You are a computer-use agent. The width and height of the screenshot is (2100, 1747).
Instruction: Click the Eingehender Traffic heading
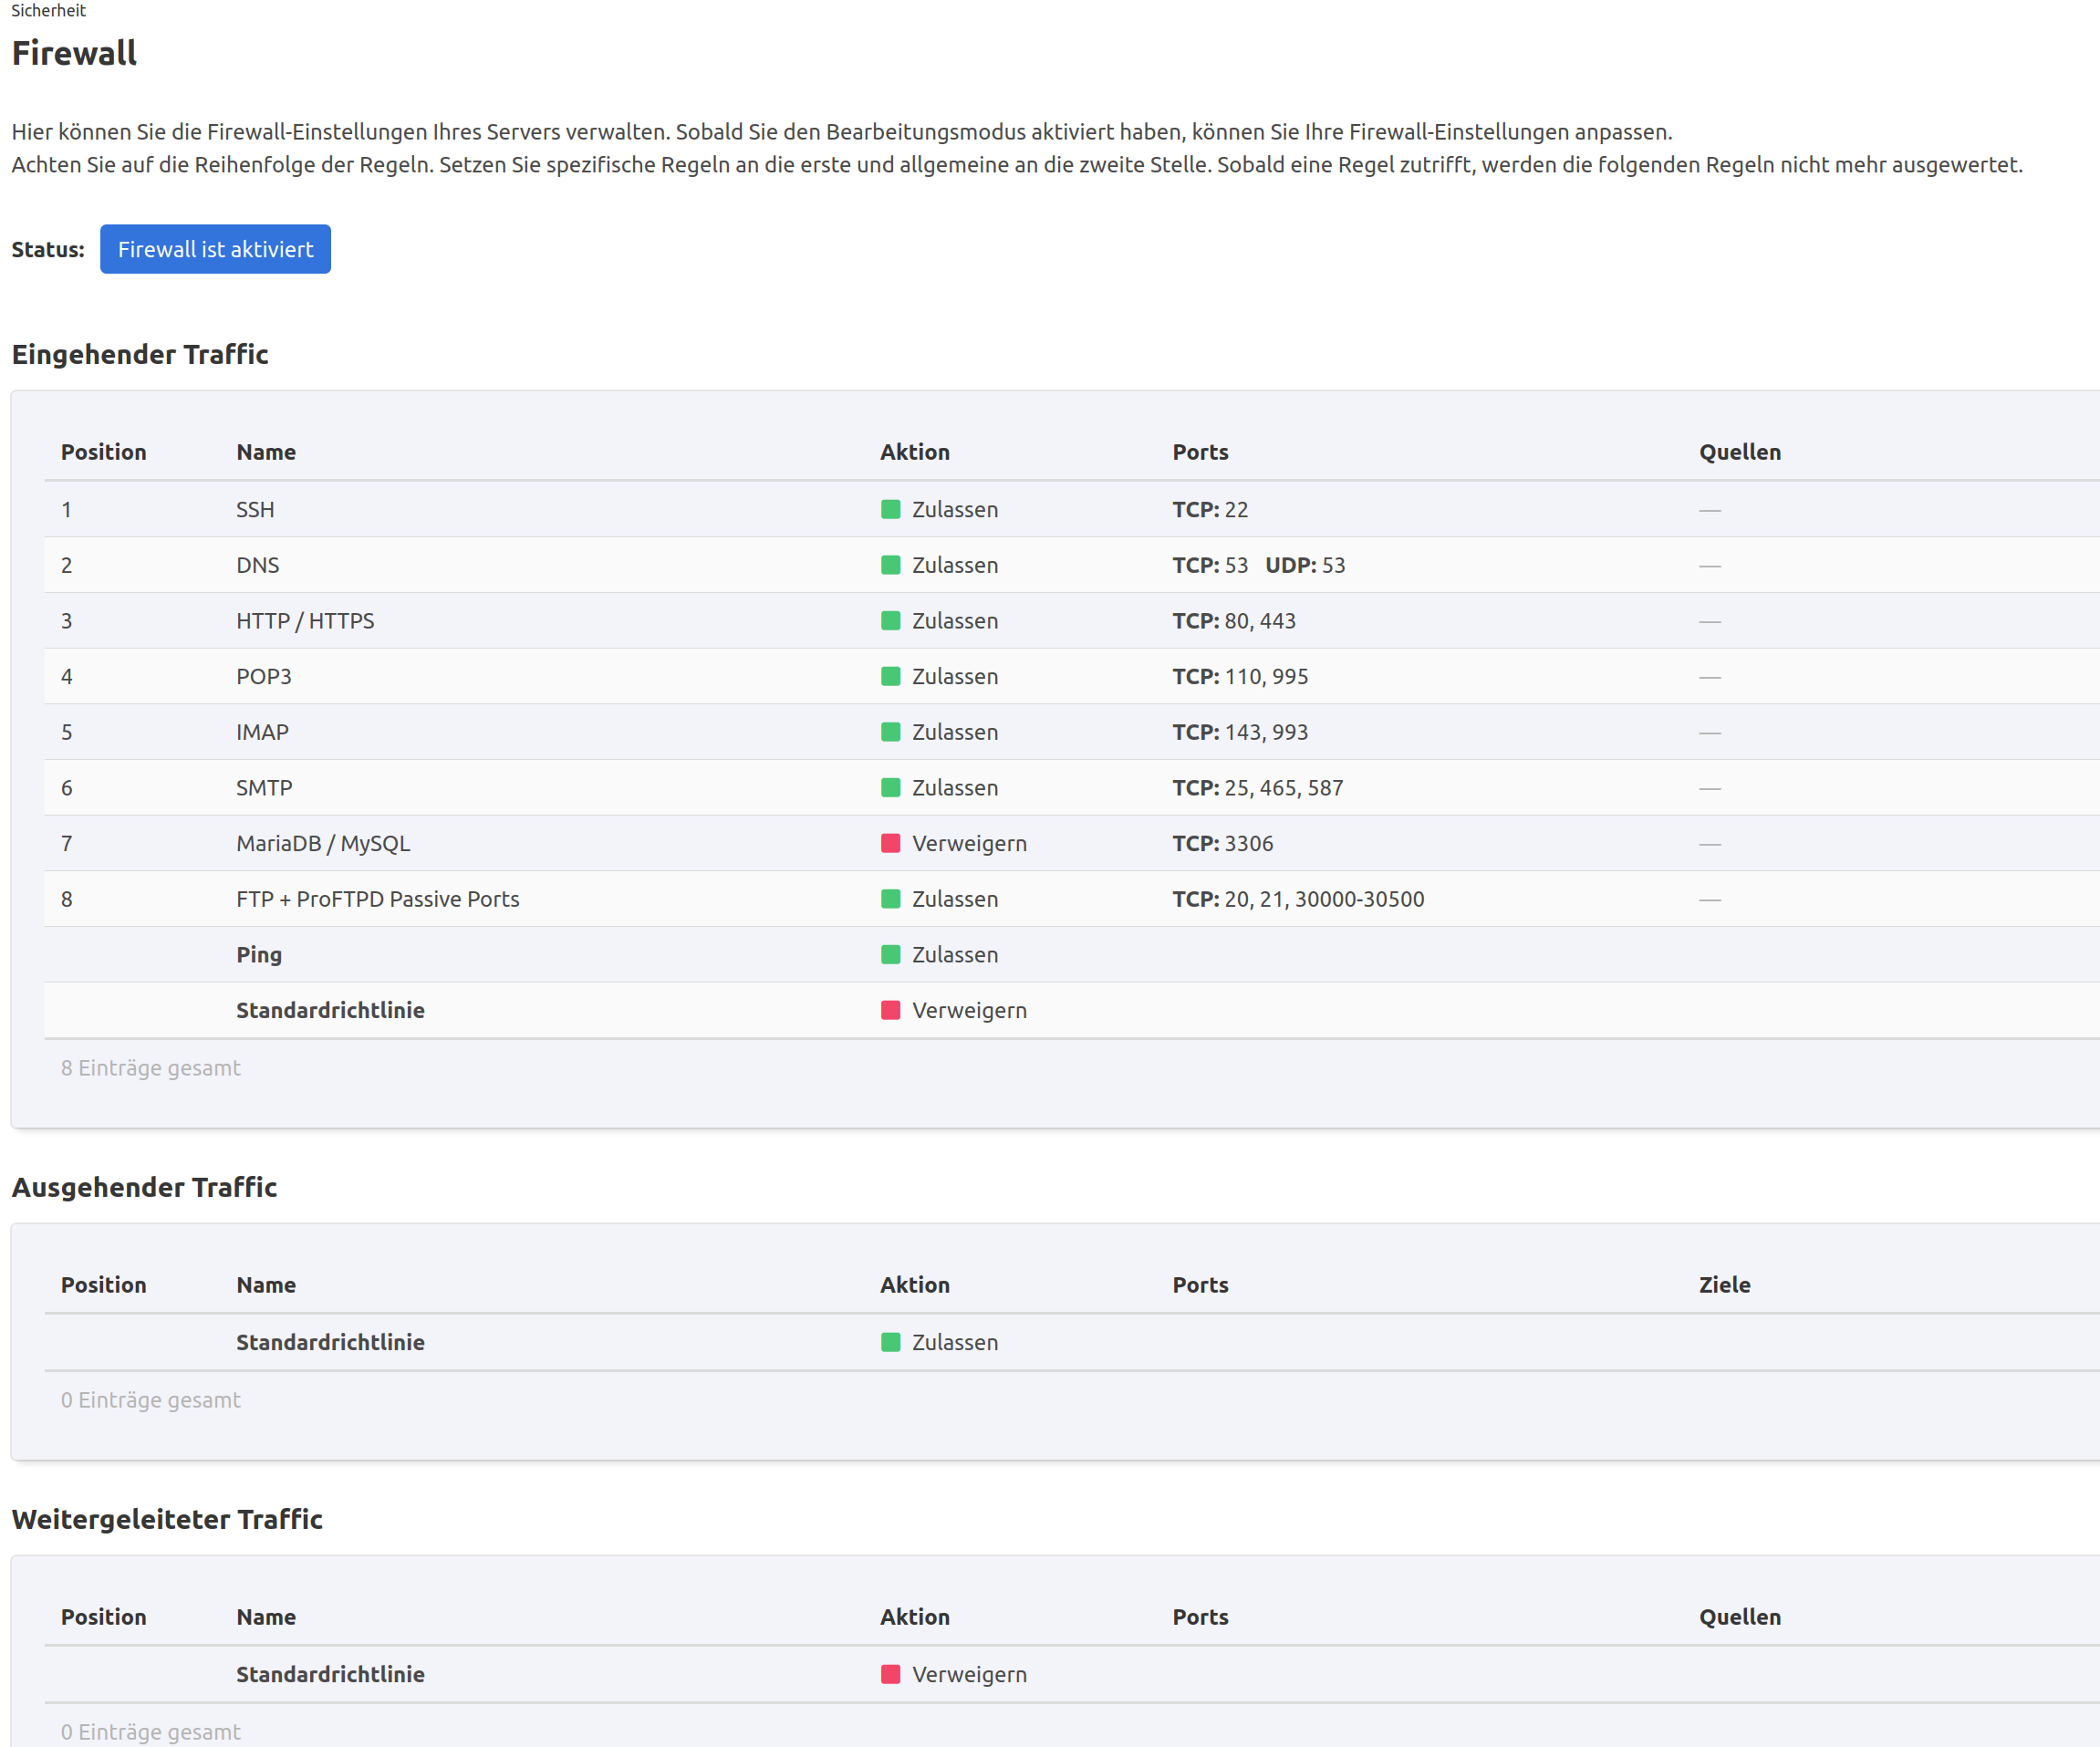tap(140, 354)
